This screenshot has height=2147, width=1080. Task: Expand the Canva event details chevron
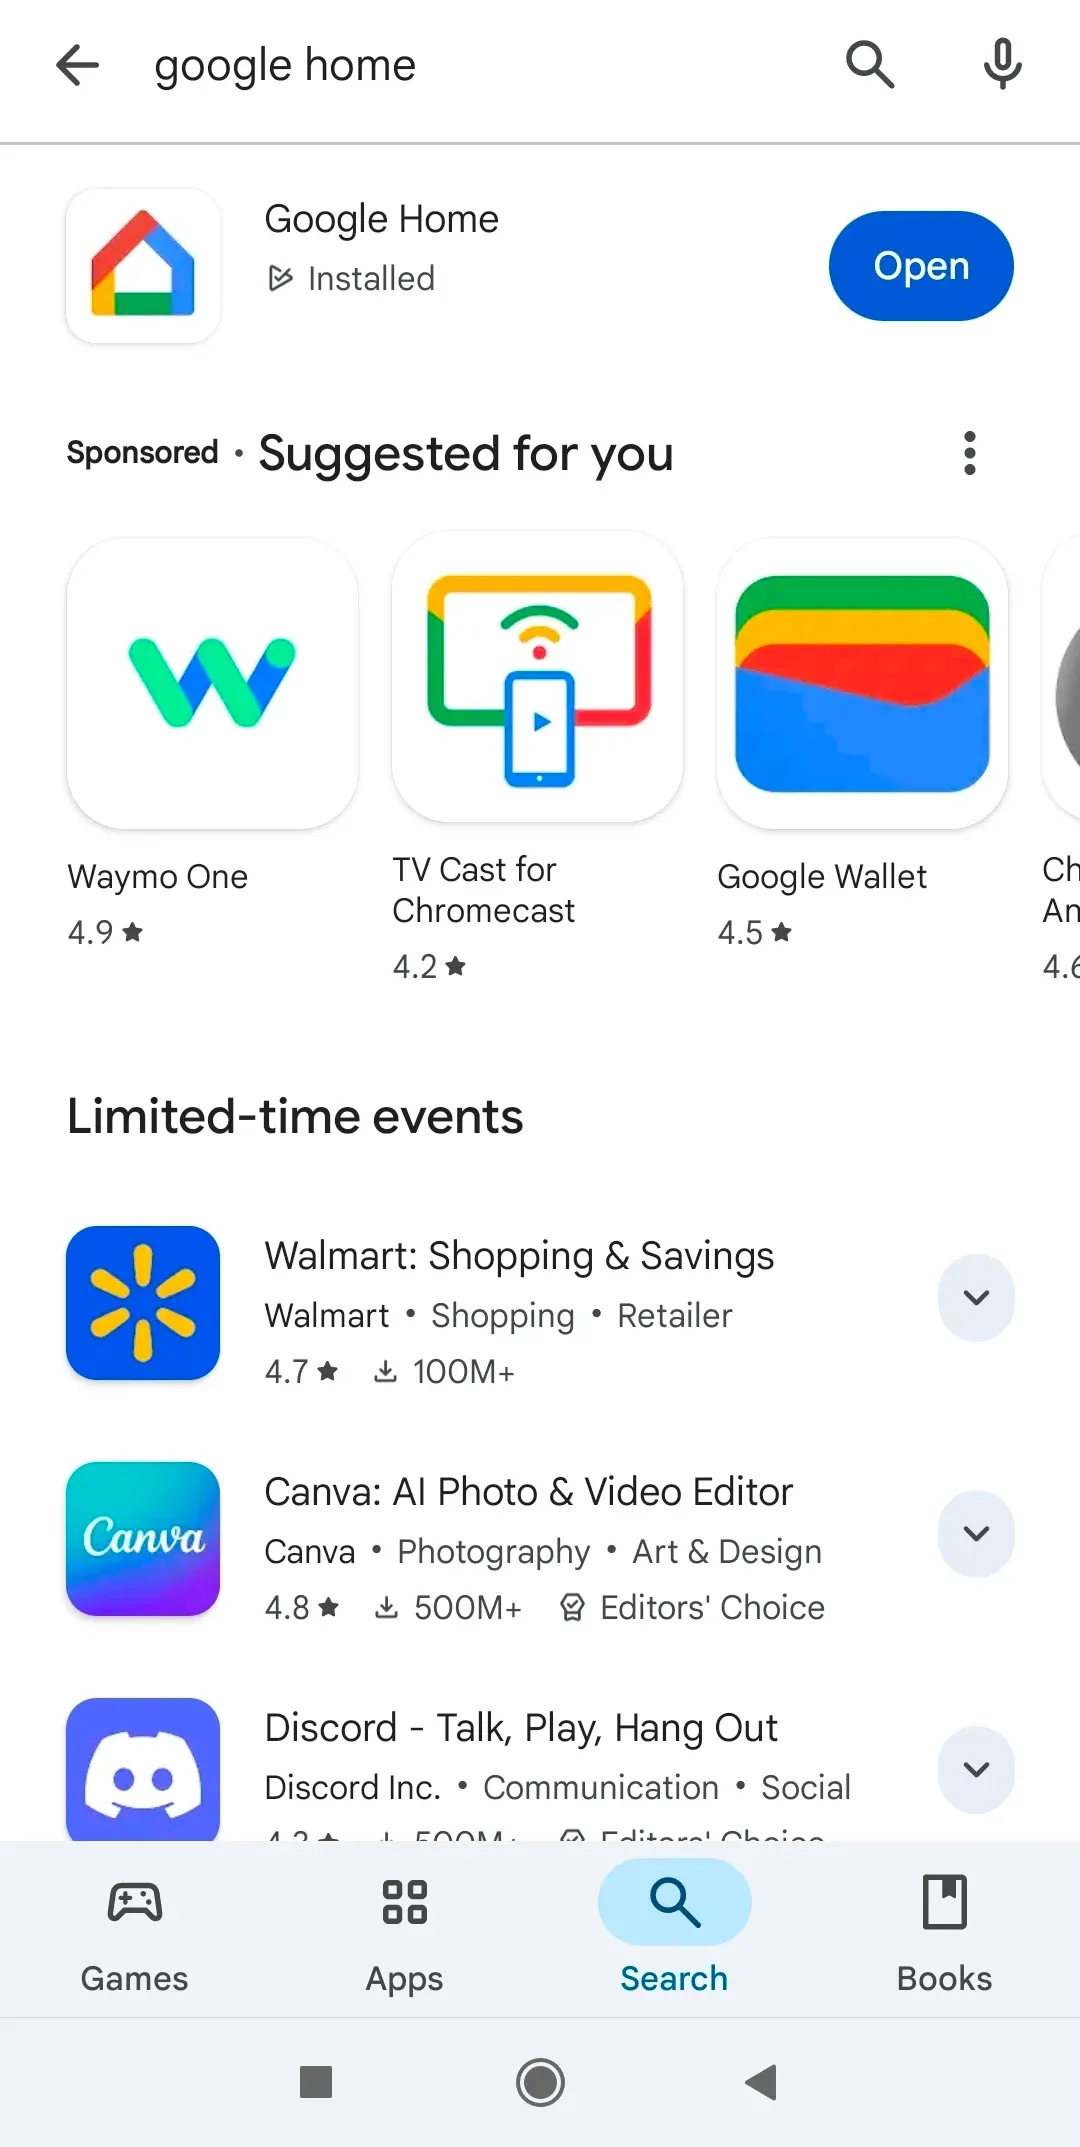pos(976,1534)
